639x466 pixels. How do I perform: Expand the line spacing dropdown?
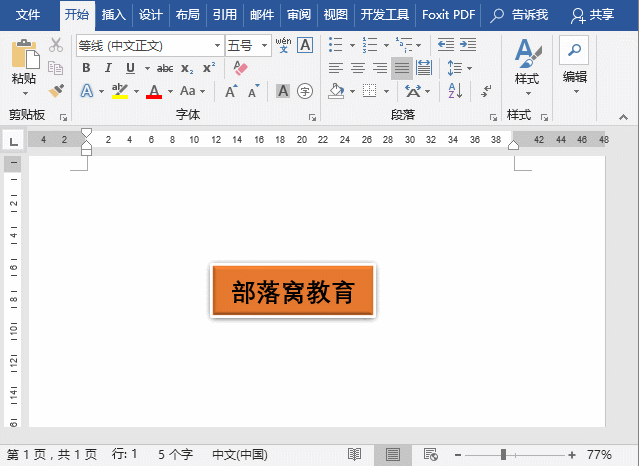(469, 68)
